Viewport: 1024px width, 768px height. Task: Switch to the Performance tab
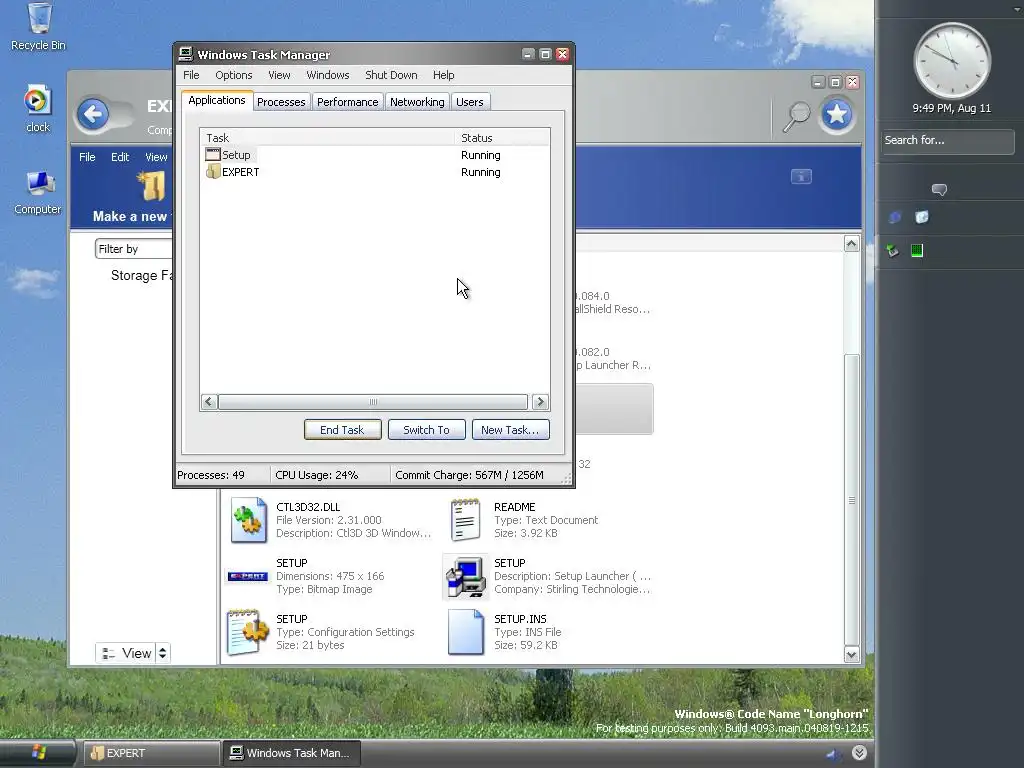click(347, 102)
